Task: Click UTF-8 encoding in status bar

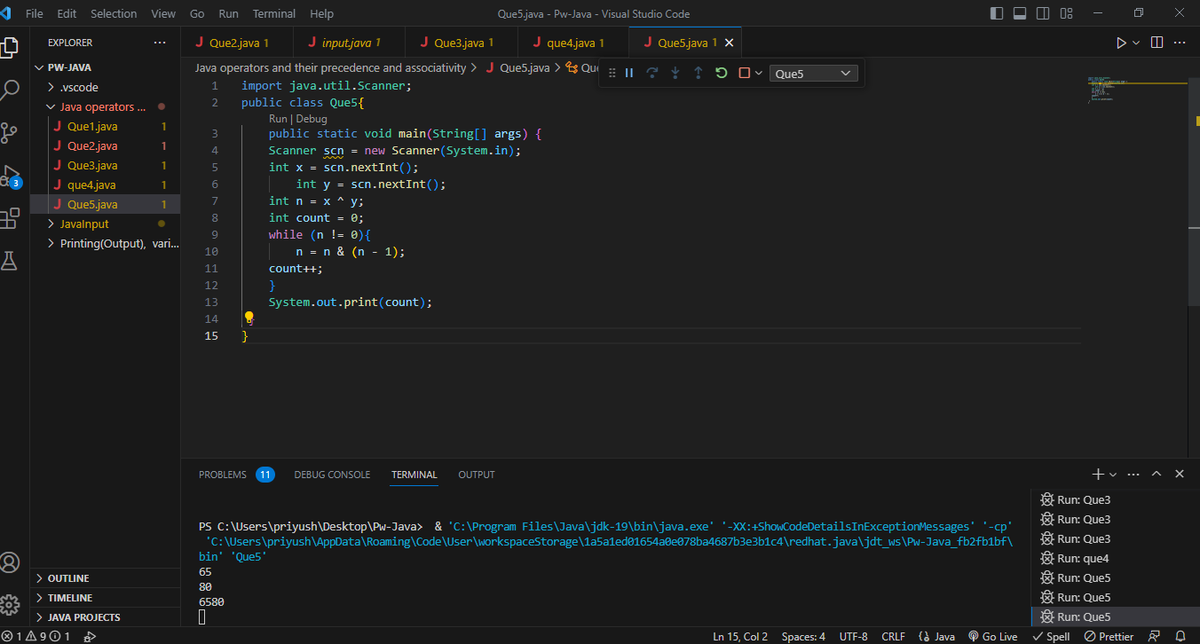Action: (x=853, y=636)
